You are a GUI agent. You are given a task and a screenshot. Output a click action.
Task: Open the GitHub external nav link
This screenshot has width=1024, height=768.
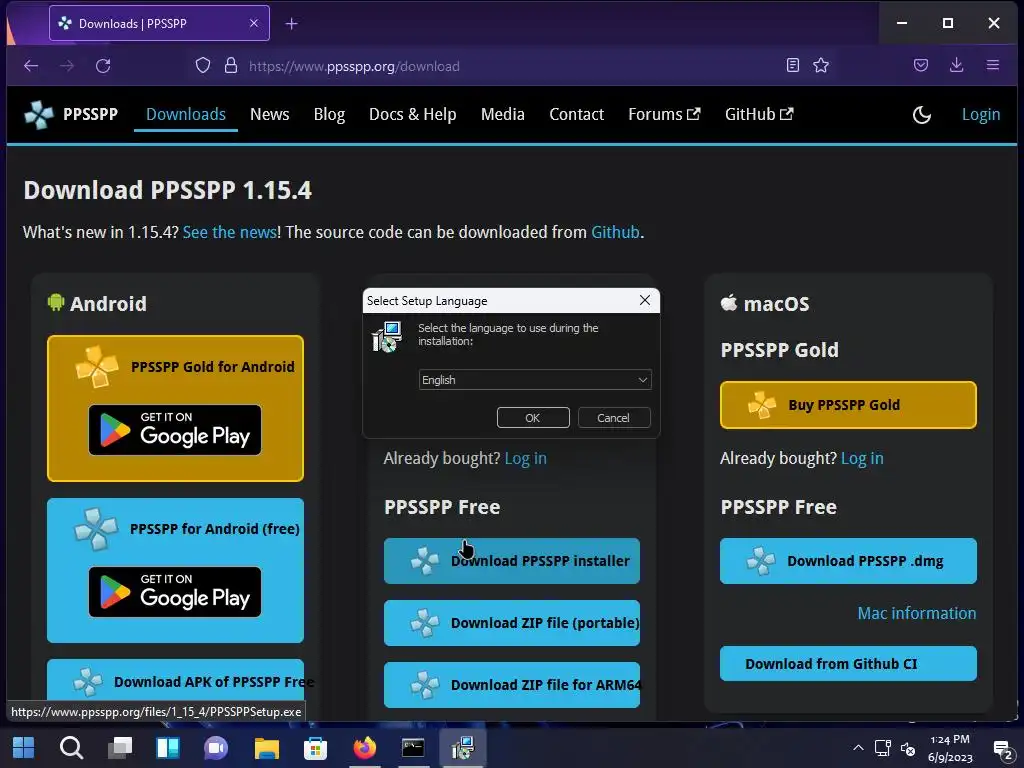pos(759,114)
